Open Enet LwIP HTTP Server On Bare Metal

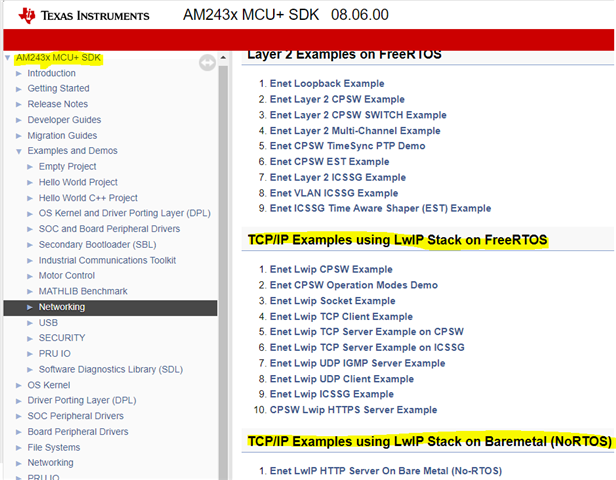pos(386,471)
